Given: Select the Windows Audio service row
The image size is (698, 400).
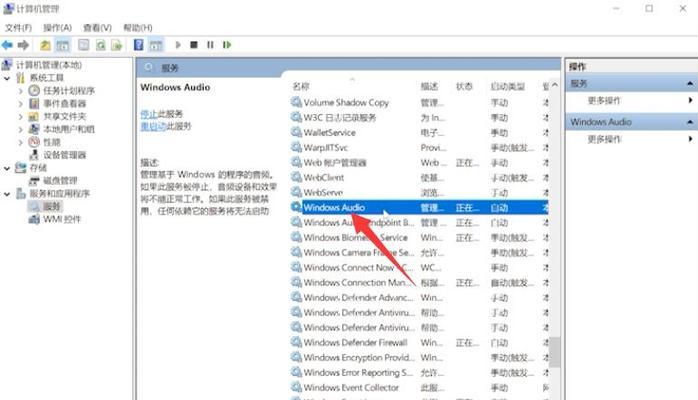Looking at the screenshot, I should tap(419, 207).
